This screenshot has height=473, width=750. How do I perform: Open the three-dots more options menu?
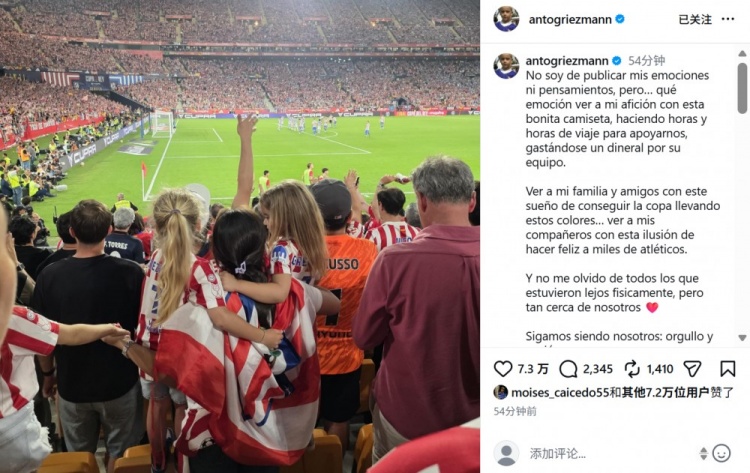click(x=728, y=19)
